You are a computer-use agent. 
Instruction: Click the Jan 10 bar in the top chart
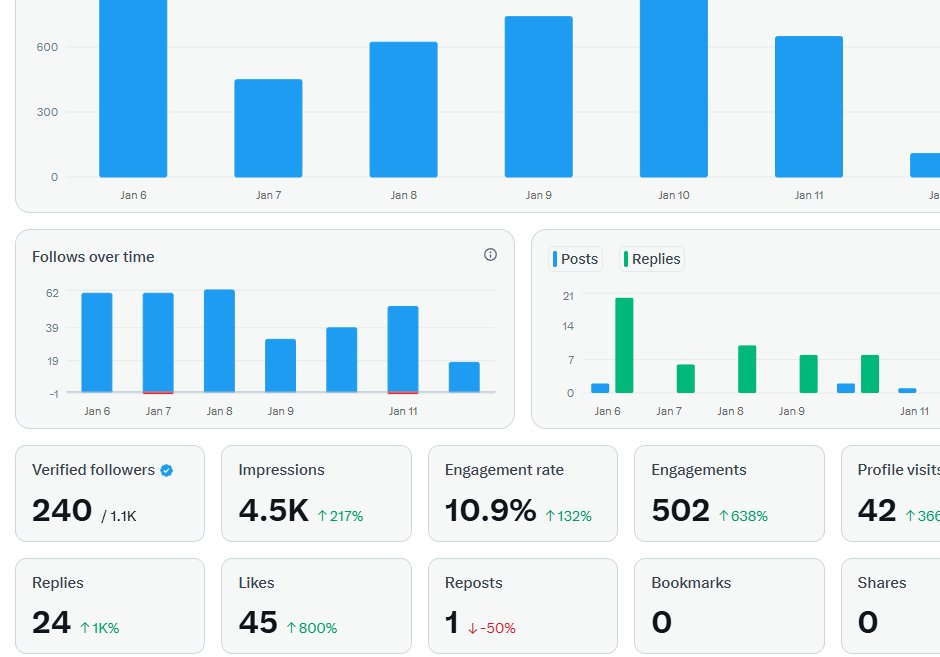674,89
